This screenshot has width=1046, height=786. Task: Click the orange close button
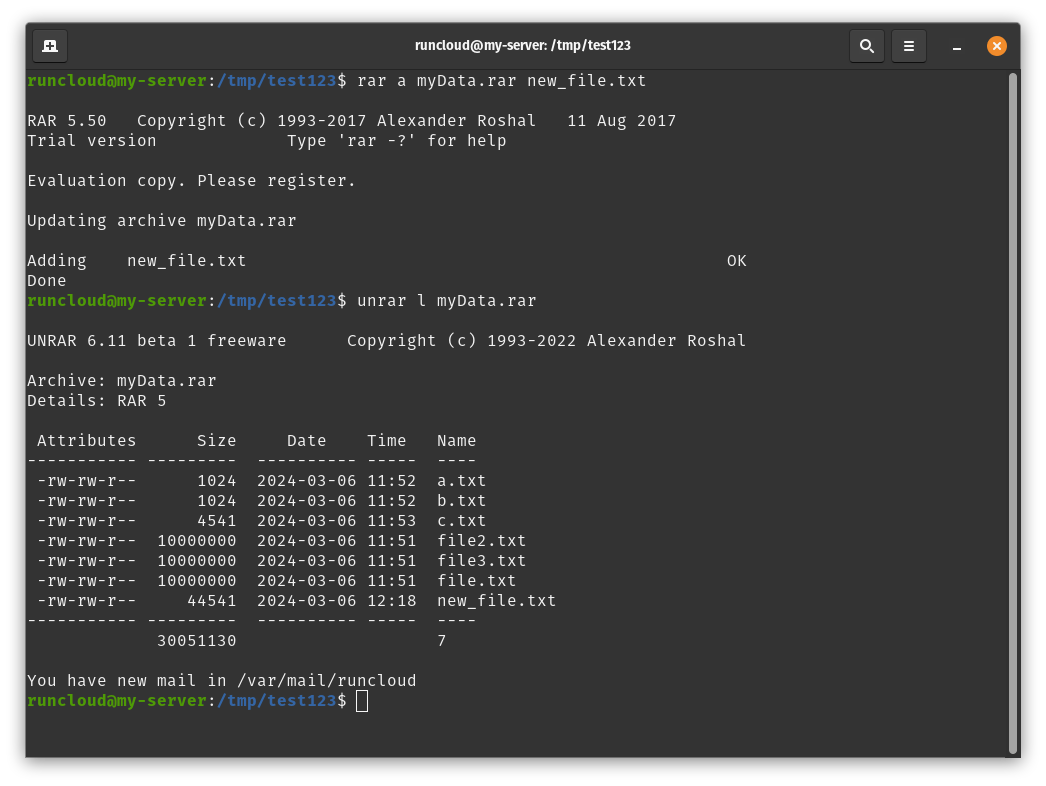pyautogui.click(x=996, y=45)
